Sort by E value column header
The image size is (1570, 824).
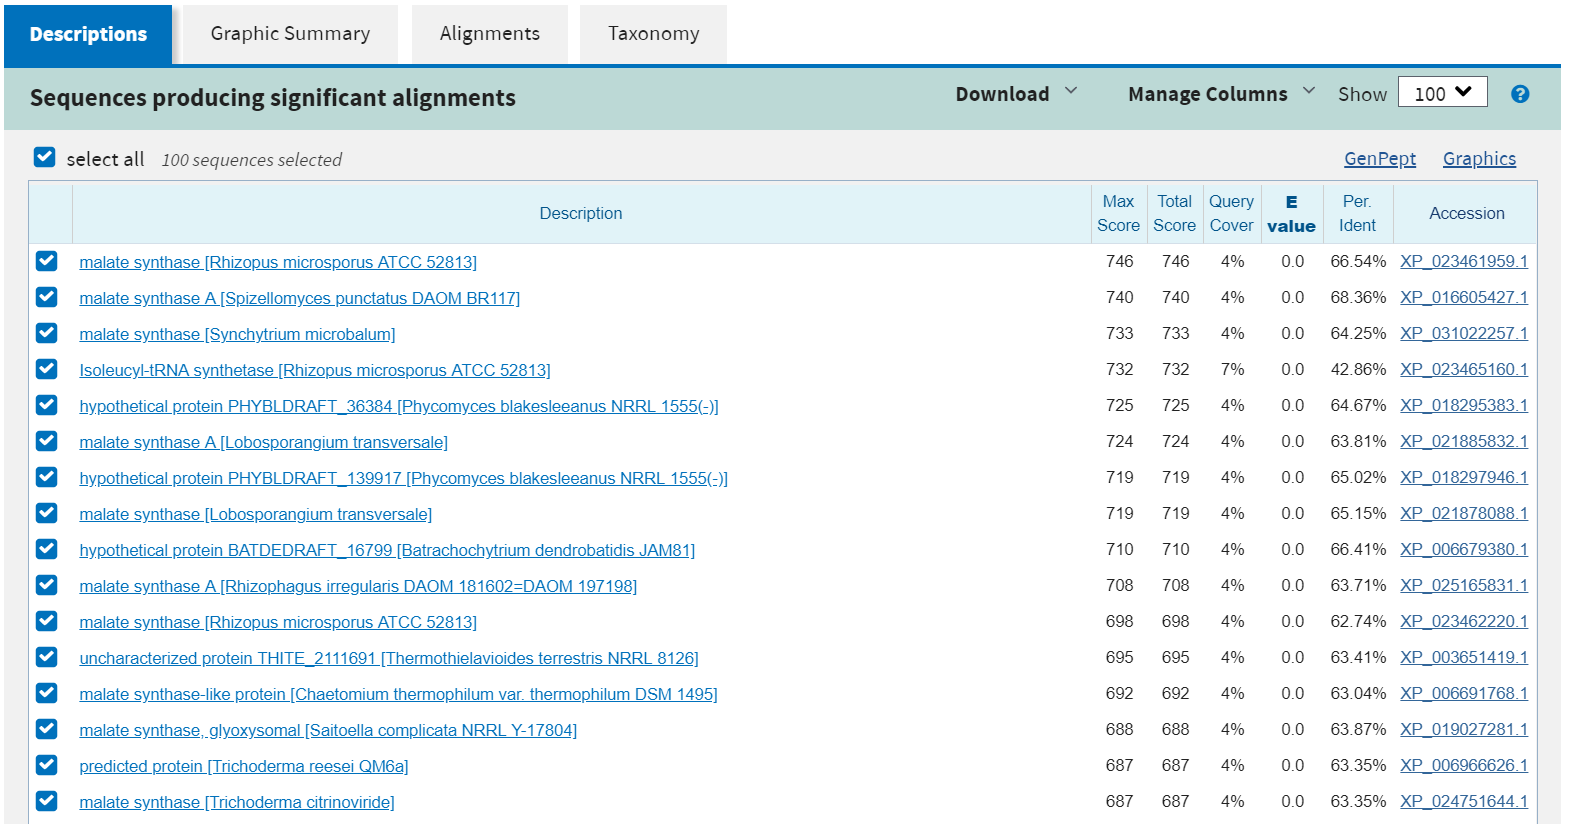pos(1291,214)
